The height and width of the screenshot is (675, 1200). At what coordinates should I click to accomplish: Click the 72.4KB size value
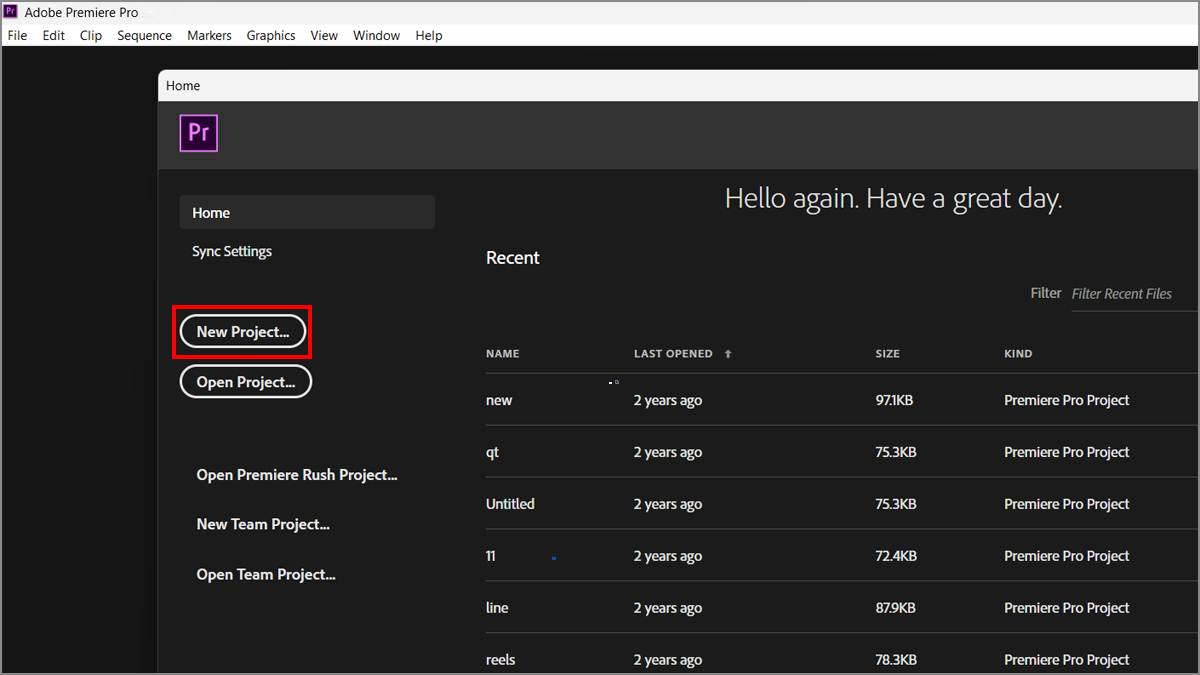click(x=895, y=556)
